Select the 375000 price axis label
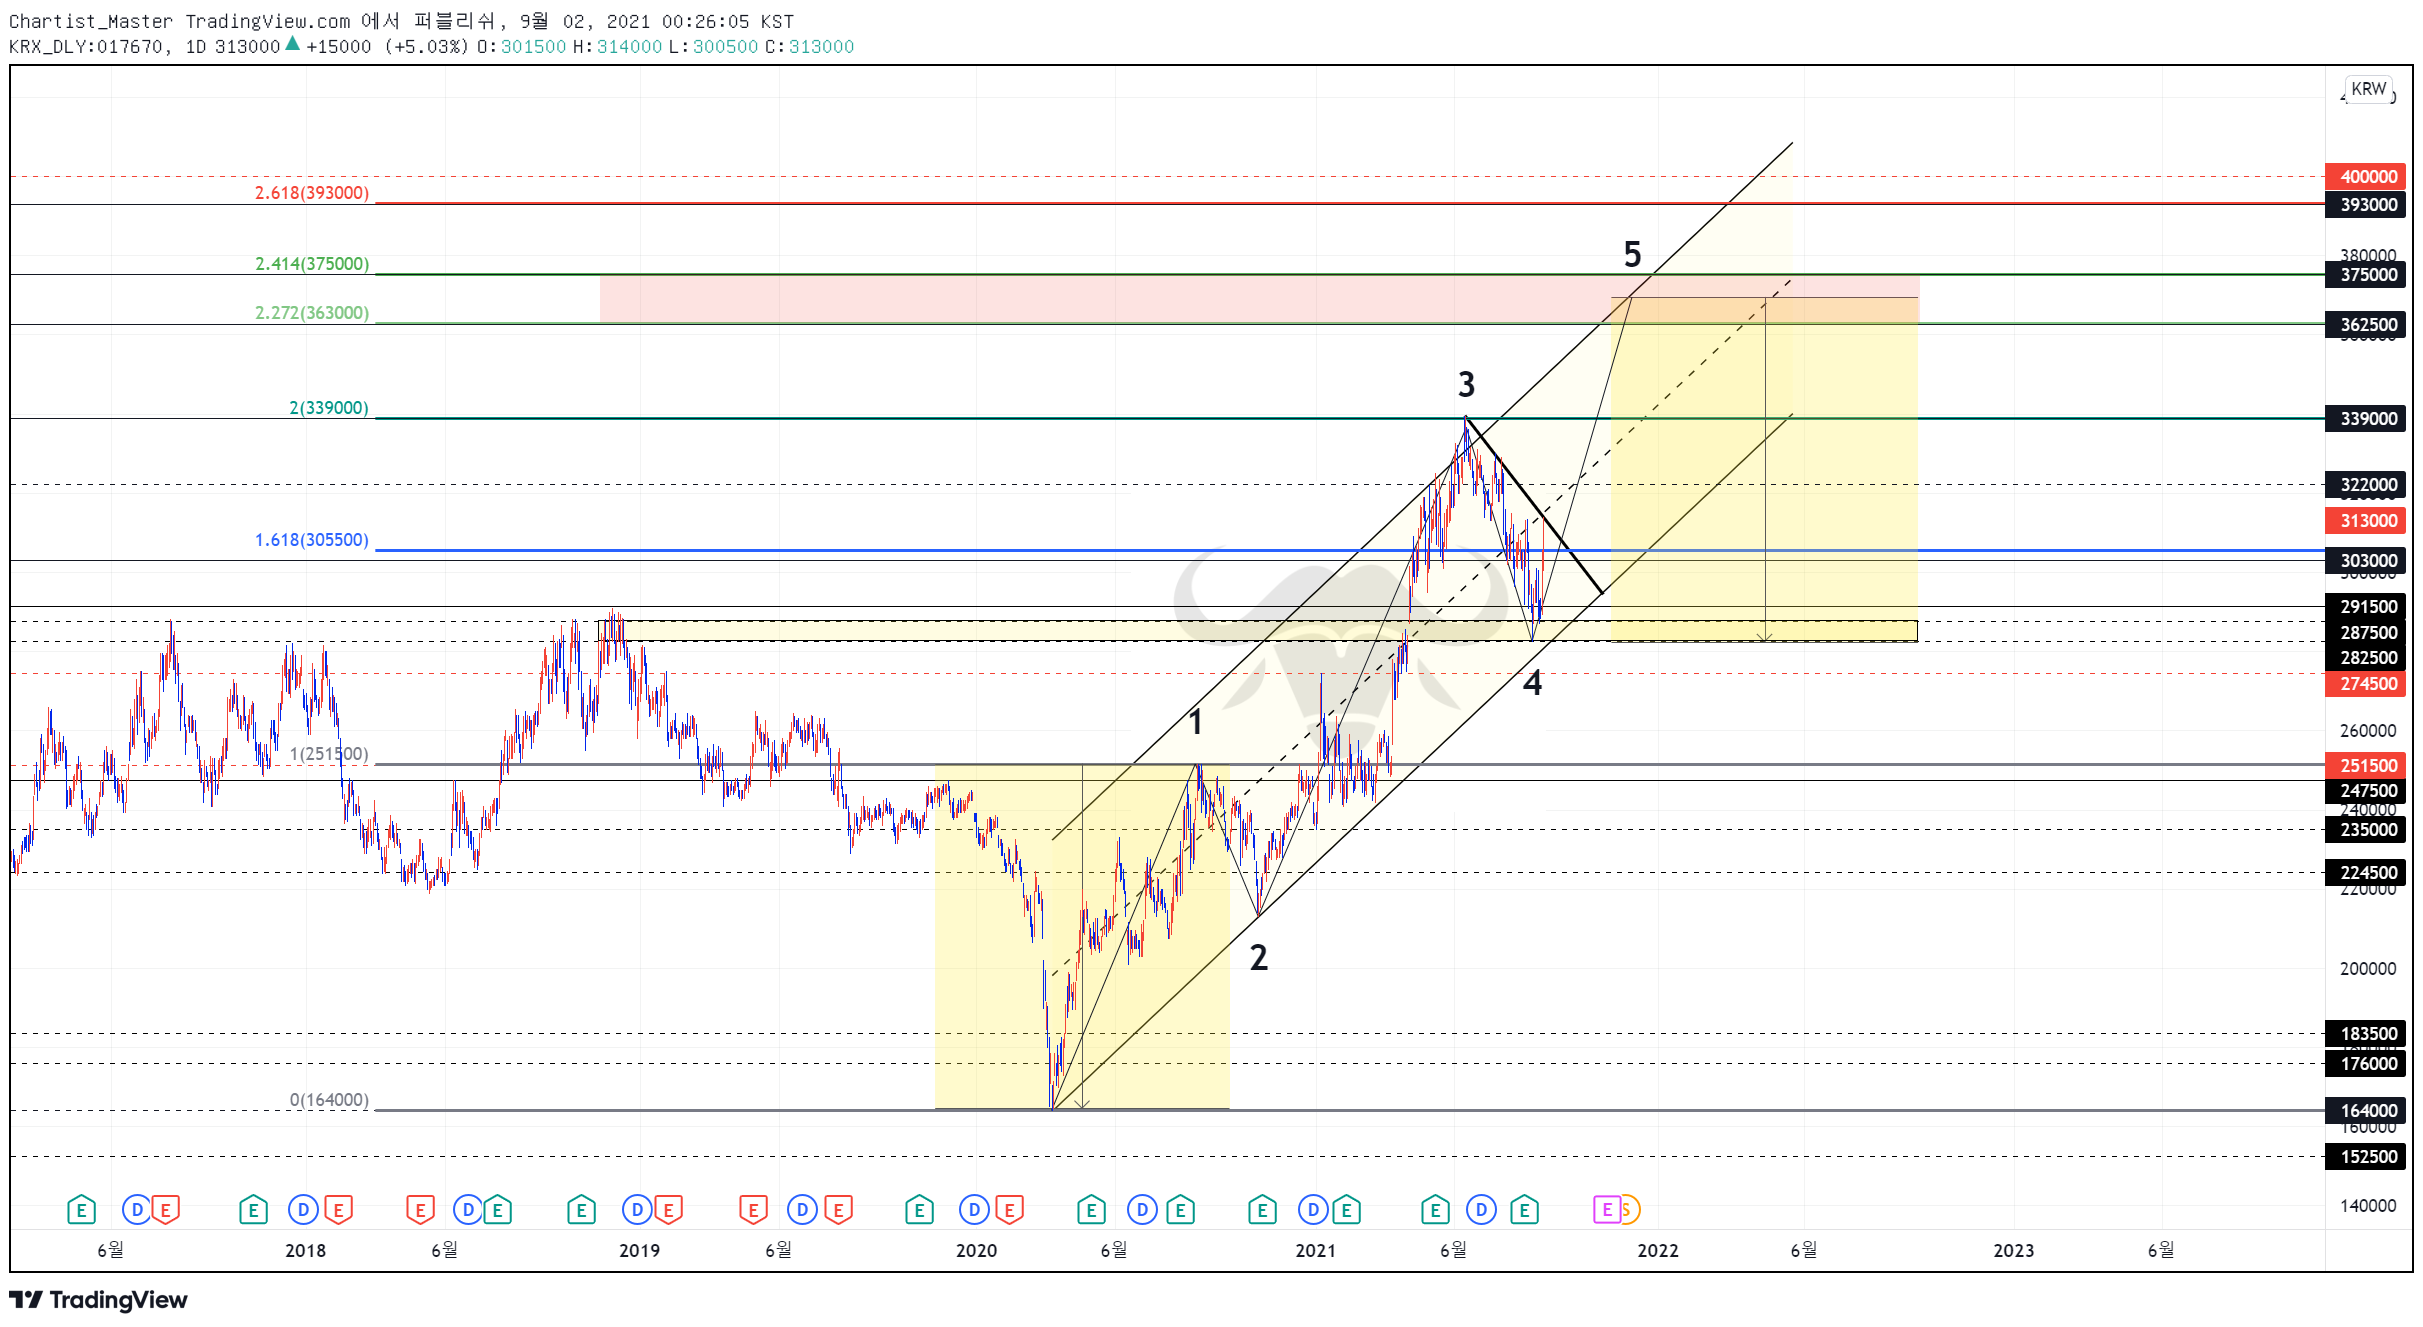 point(2366,274)
